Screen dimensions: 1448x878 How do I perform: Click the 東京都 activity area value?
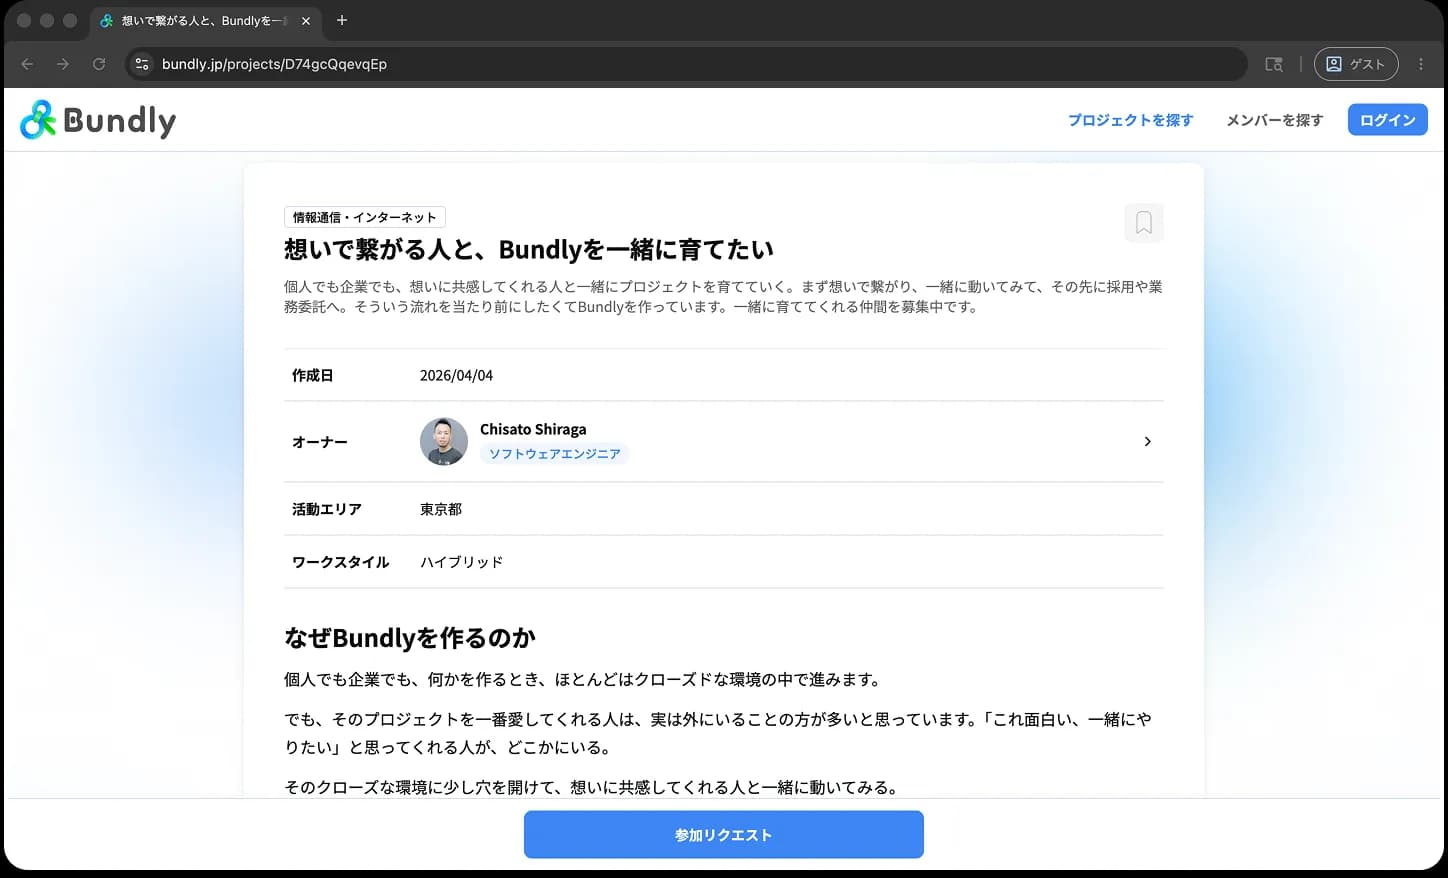(441, 509)
